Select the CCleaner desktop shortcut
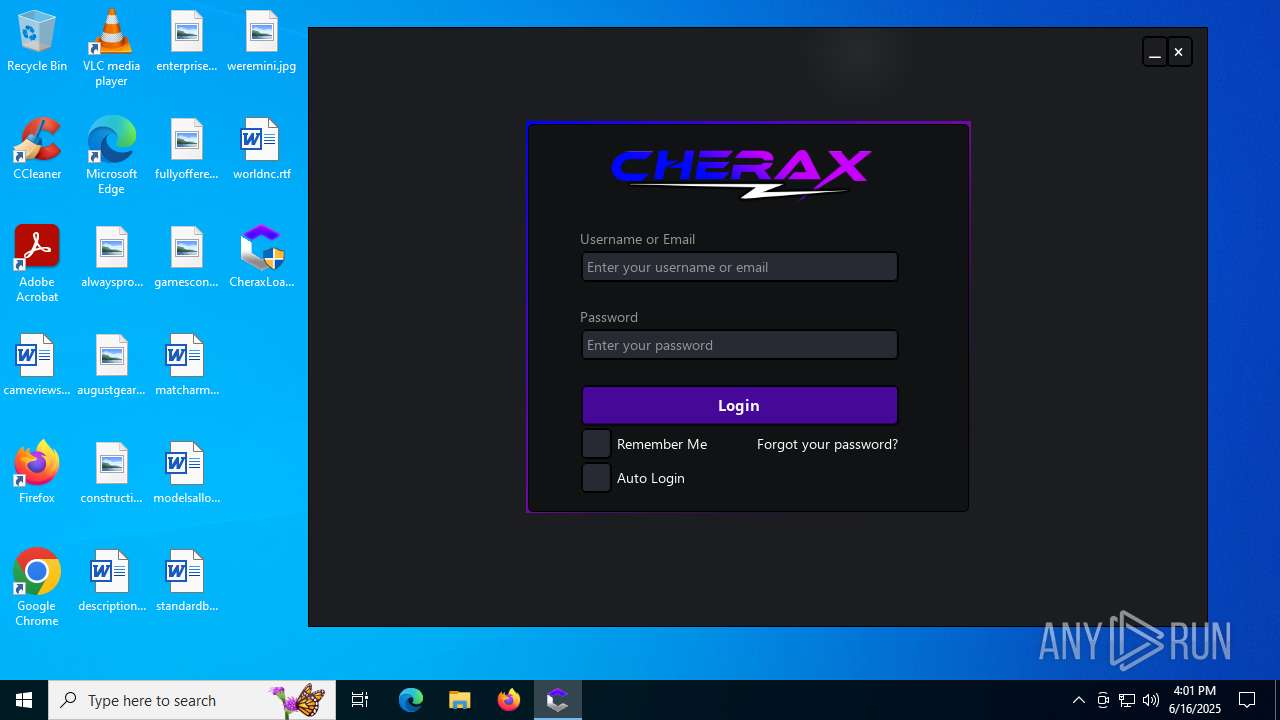The image size is (1280, 720). (37, 150)
